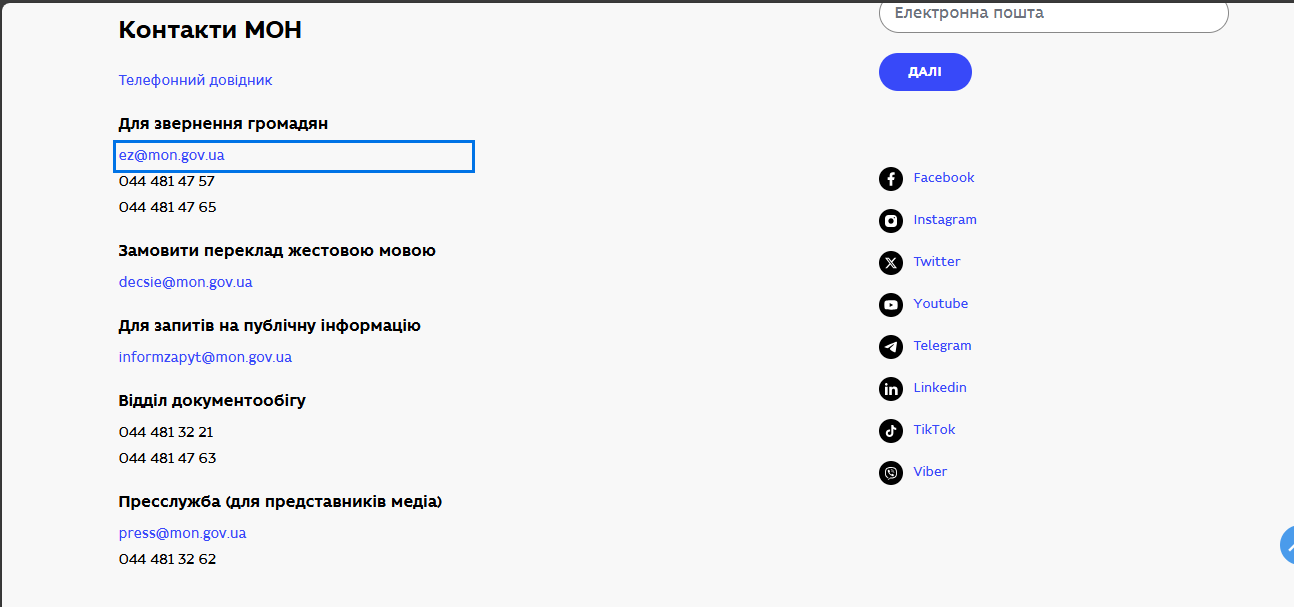Click the Youtube play icon
This screenshot has width=1294, height=607.
[x=890, y=305]
